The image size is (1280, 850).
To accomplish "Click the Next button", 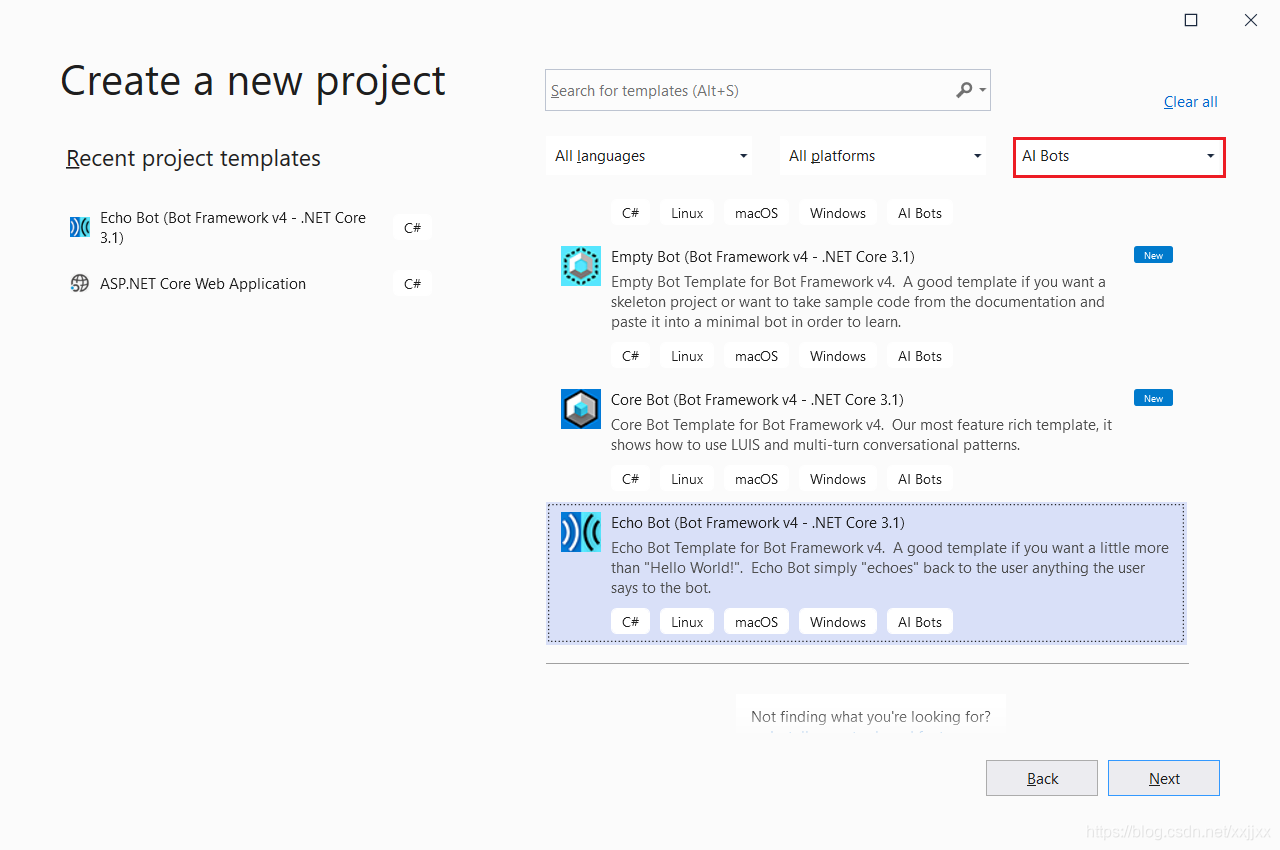I will 1164,778.
